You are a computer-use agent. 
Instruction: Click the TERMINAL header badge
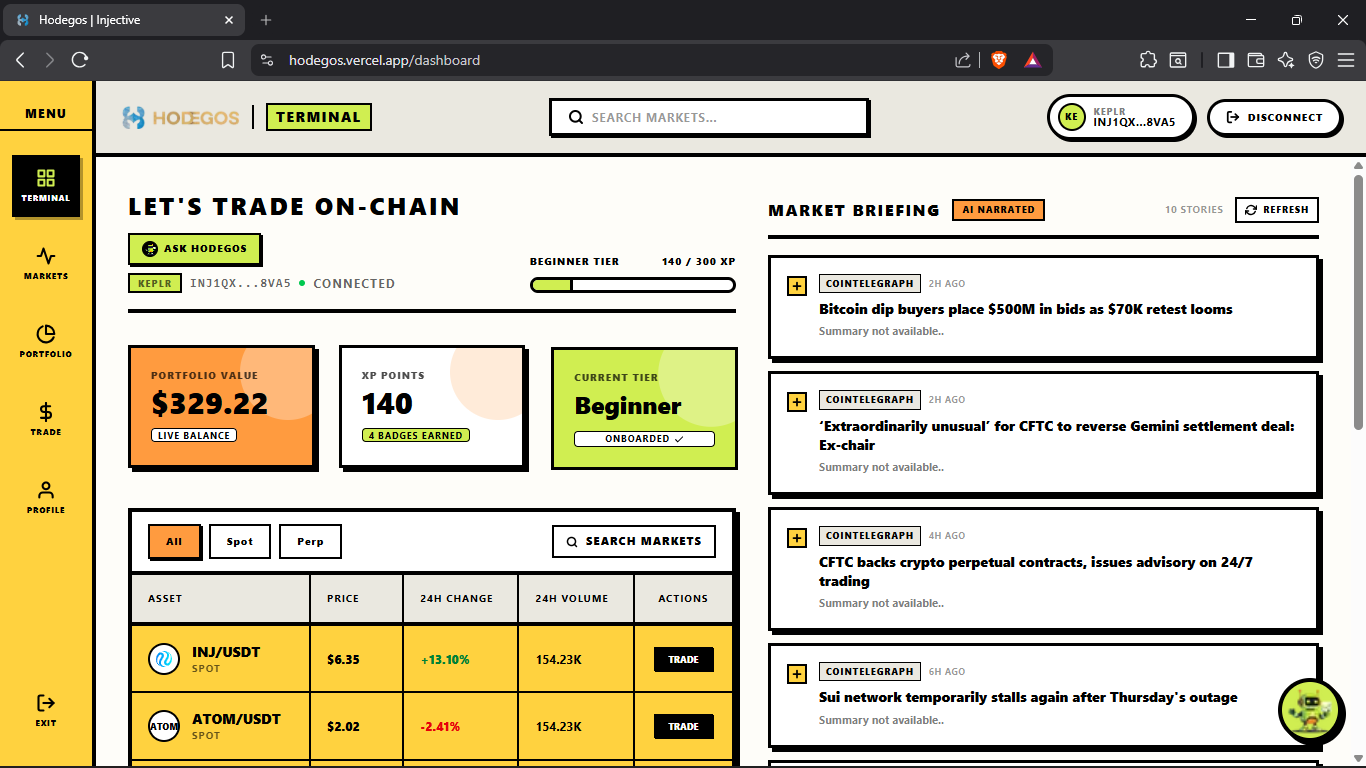[x=319, y=117]
